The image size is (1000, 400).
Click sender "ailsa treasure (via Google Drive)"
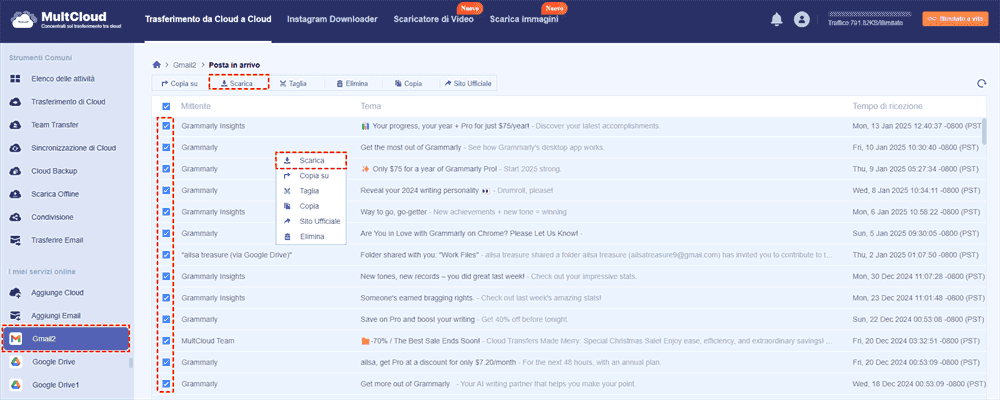coord(237,255)
